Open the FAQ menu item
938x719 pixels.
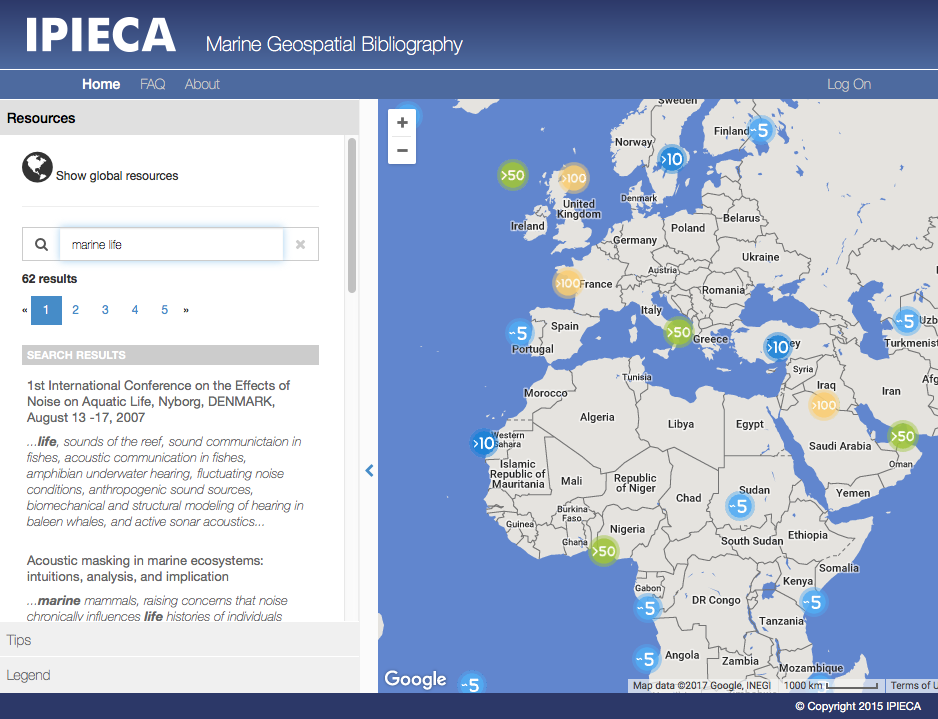tap(152, 84)
